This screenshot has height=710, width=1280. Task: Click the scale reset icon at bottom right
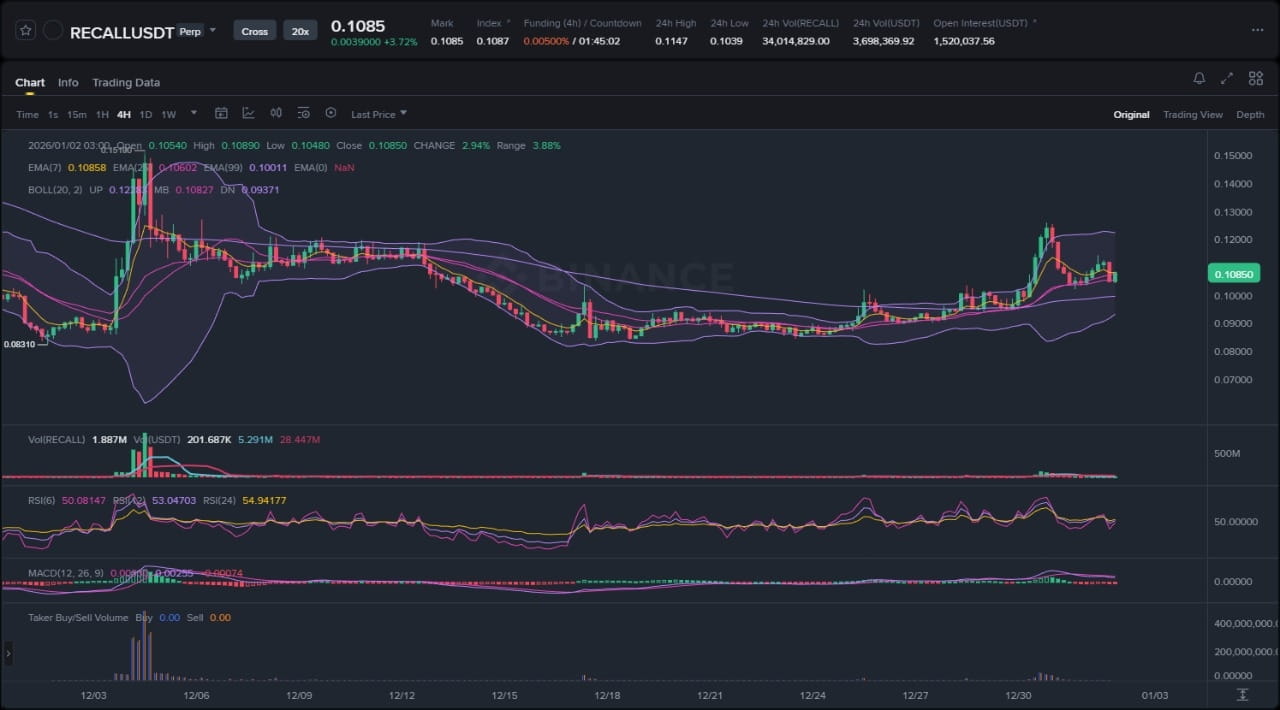tap(1242, 694)
